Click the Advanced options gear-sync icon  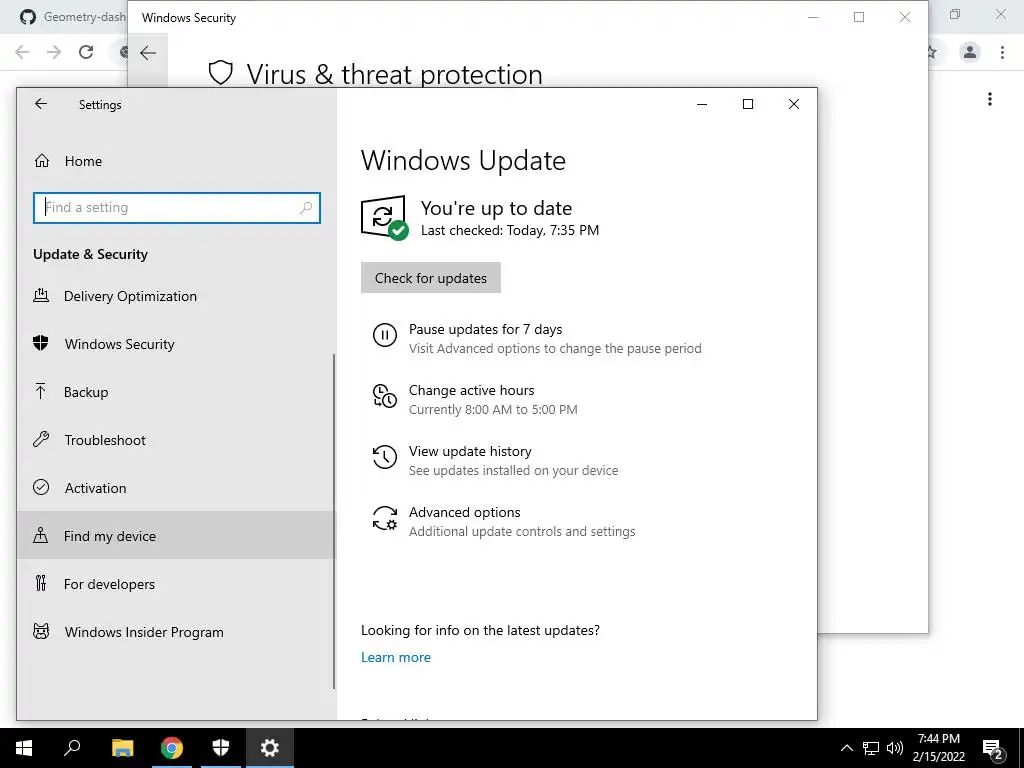pos(385,518)
